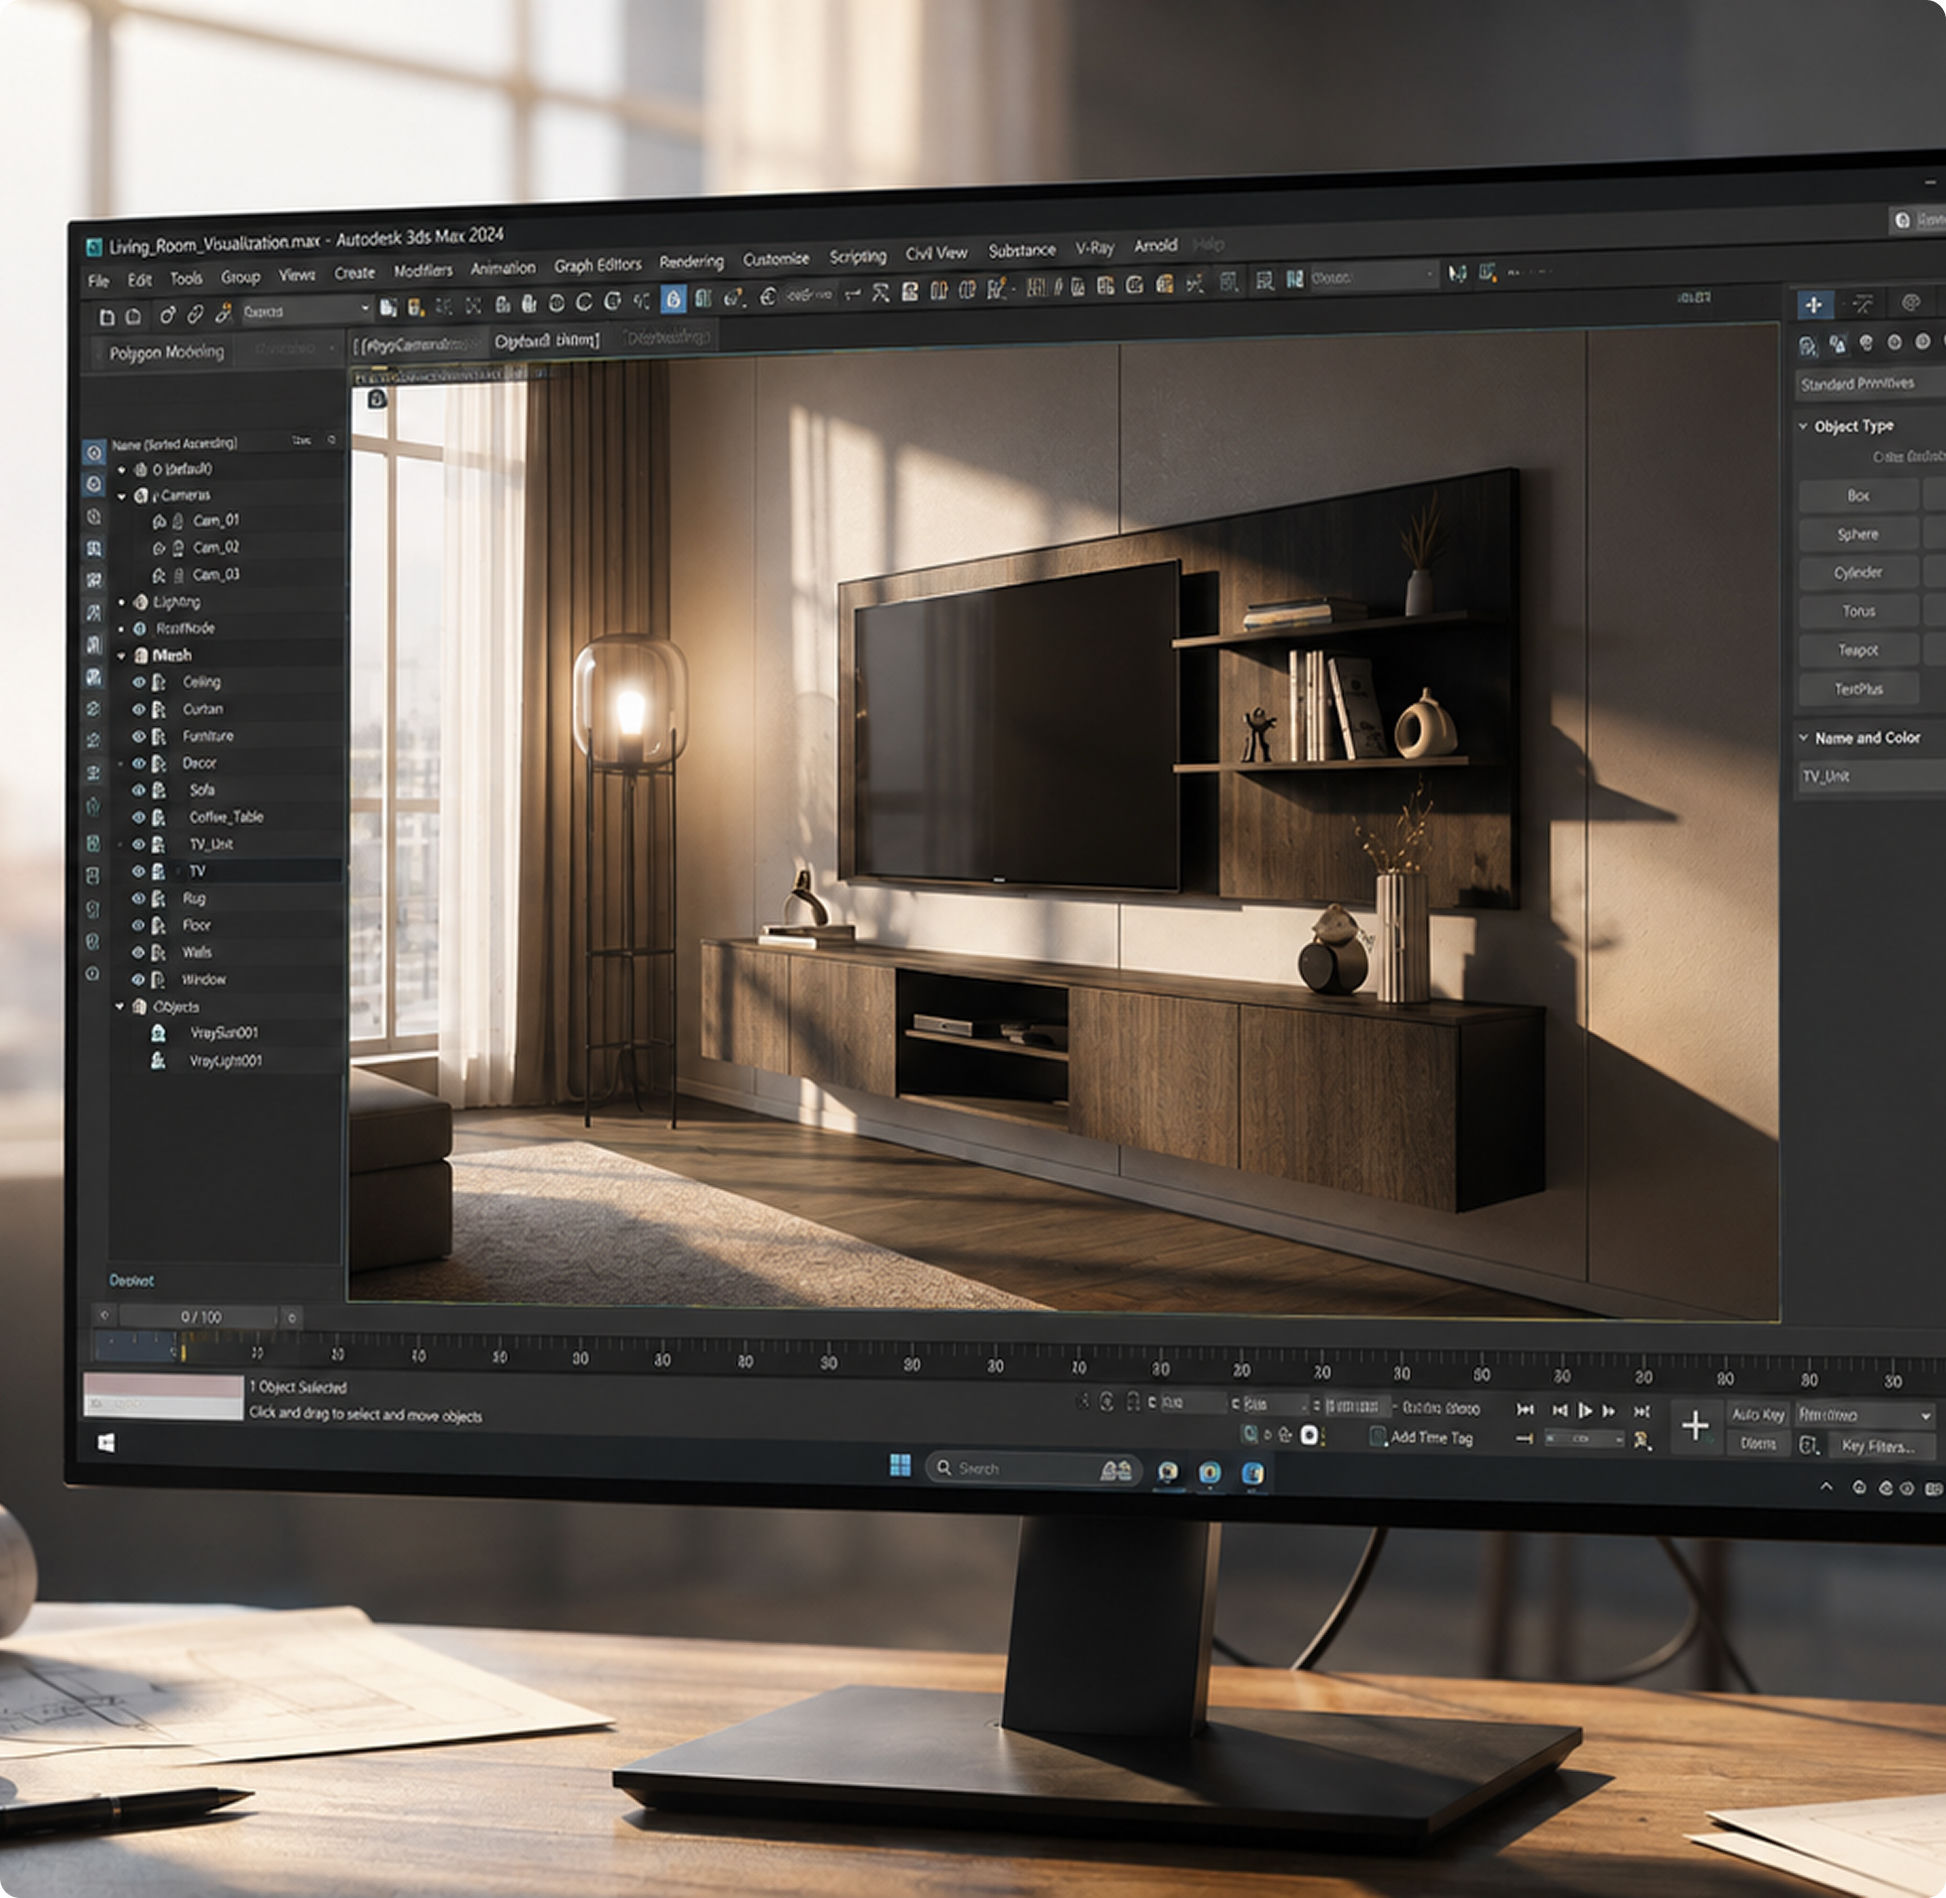1946x1898 pixels.
Task: Click the Open File icon next to New Scene
Action: 133,317
